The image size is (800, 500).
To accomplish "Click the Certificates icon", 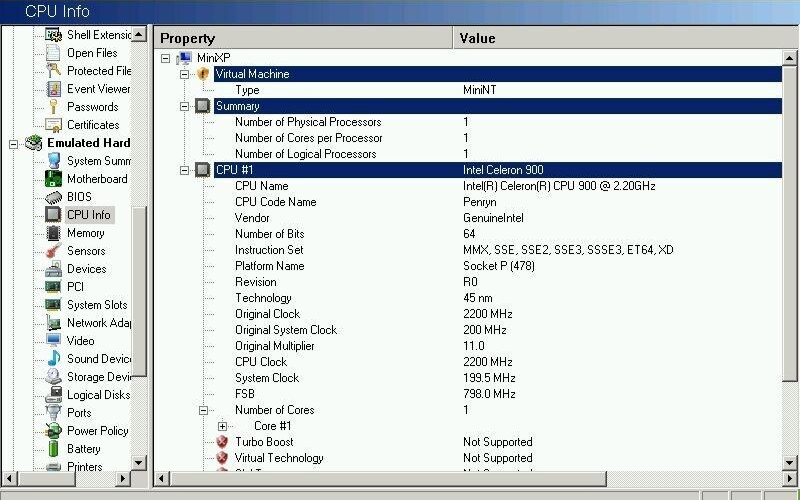I will 53,124.
